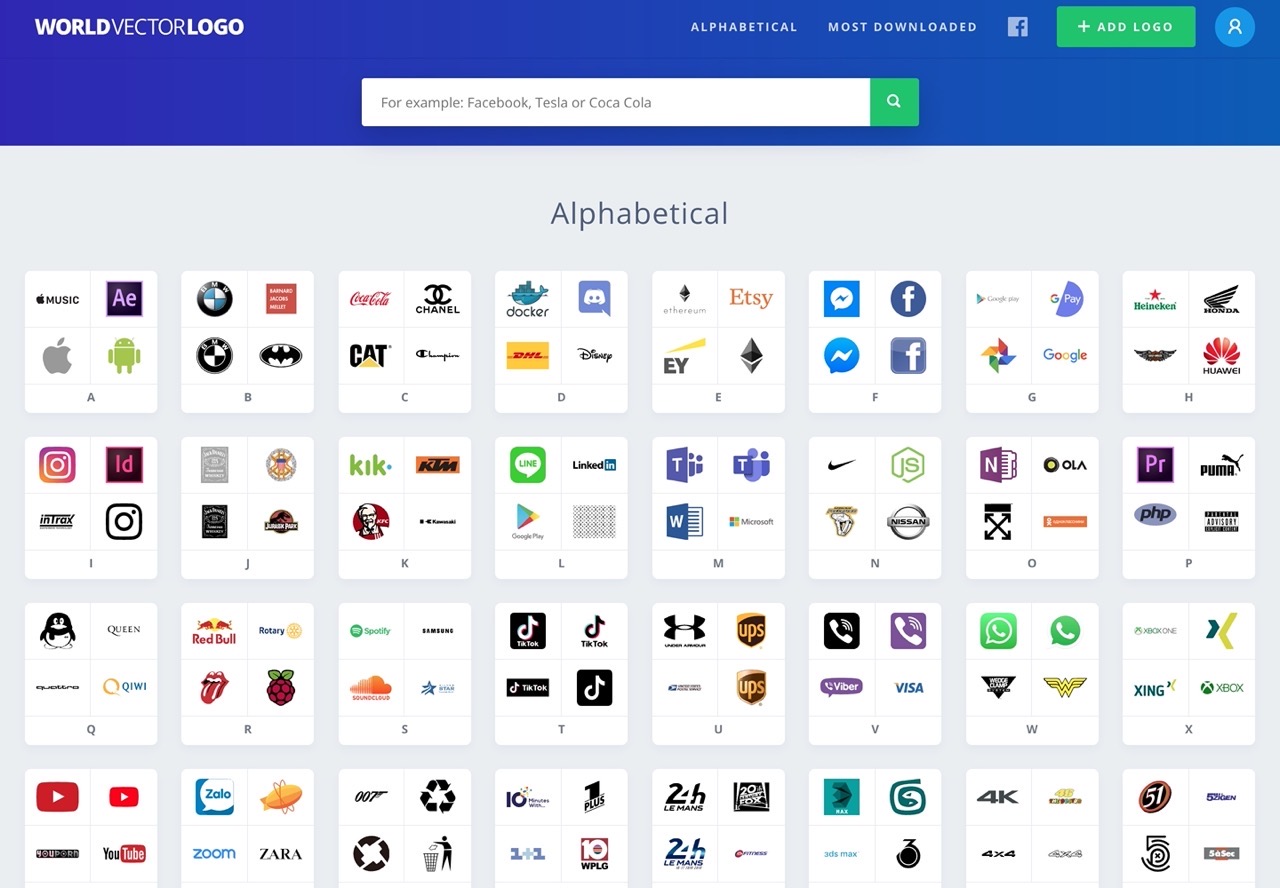Select the Raspberry Pi logo
The image size is (1280, 888).
tap(281, 687)
